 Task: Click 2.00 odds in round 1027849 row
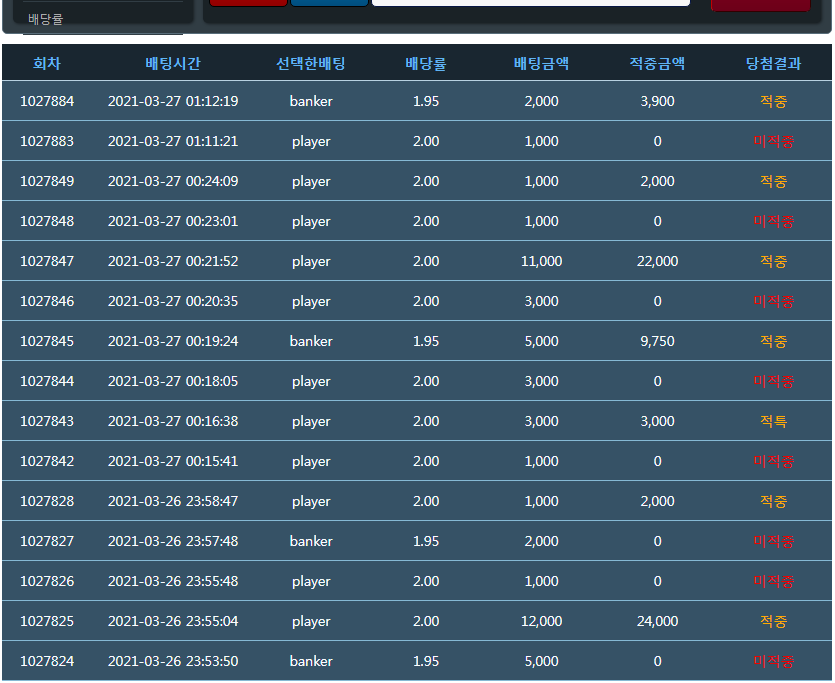(x=426, y=181)
